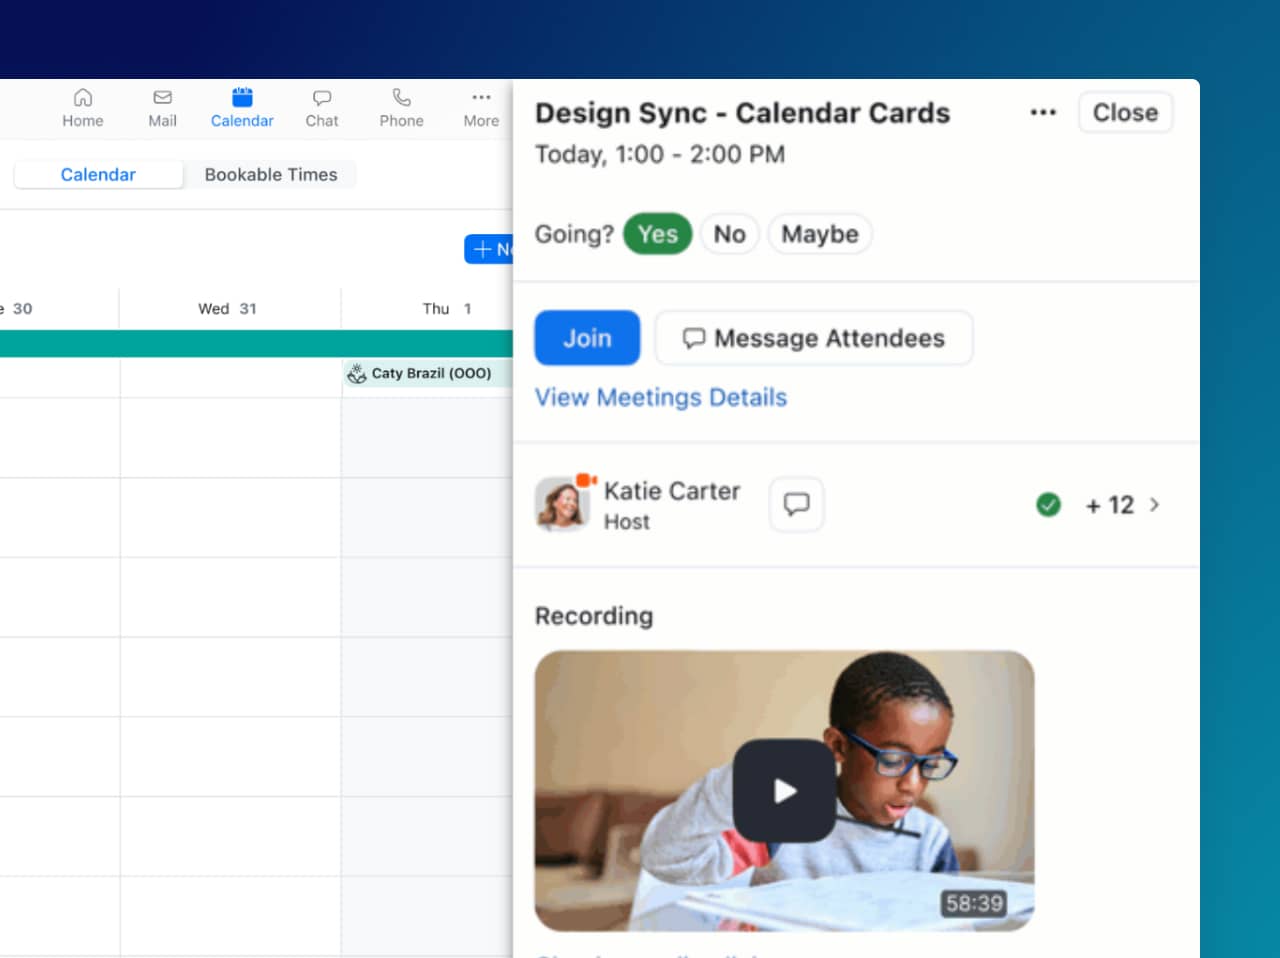The image size is (1280, 958).
Task: Play the meeting recording
Action: (x=784, y=791)
